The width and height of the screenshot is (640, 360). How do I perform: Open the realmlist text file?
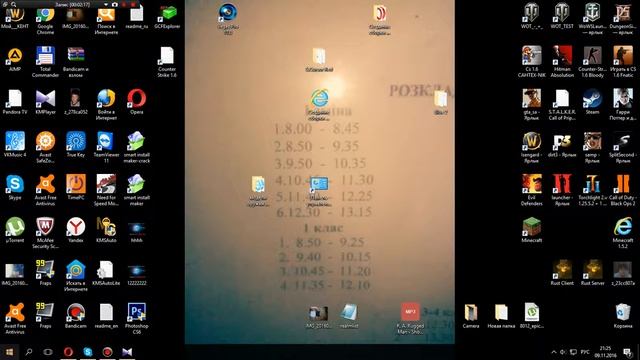(x=349, y=316)
